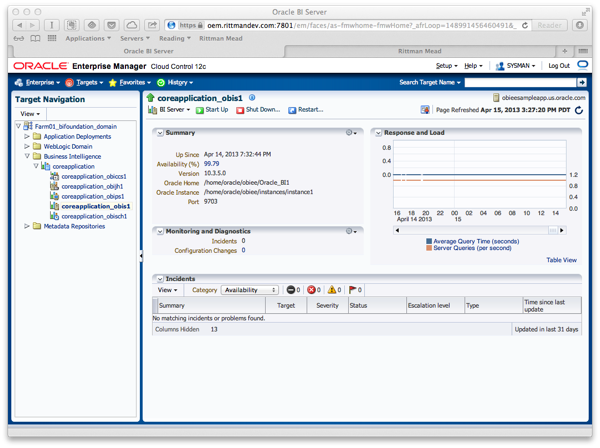
Task: Submit search with the arrow button
Action: coord(582,82)
